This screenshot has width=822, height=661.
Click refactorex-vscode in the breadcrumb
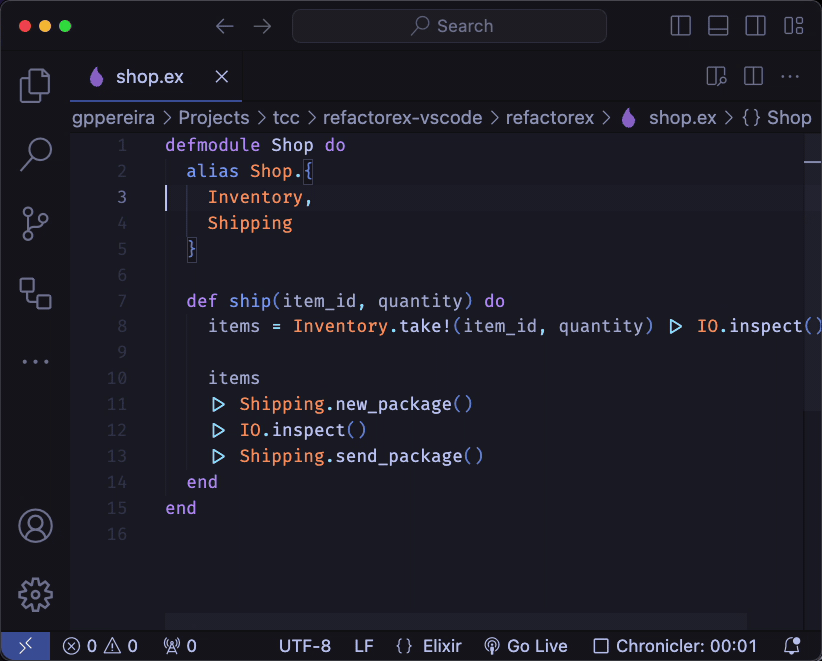[x=402, y=118]
